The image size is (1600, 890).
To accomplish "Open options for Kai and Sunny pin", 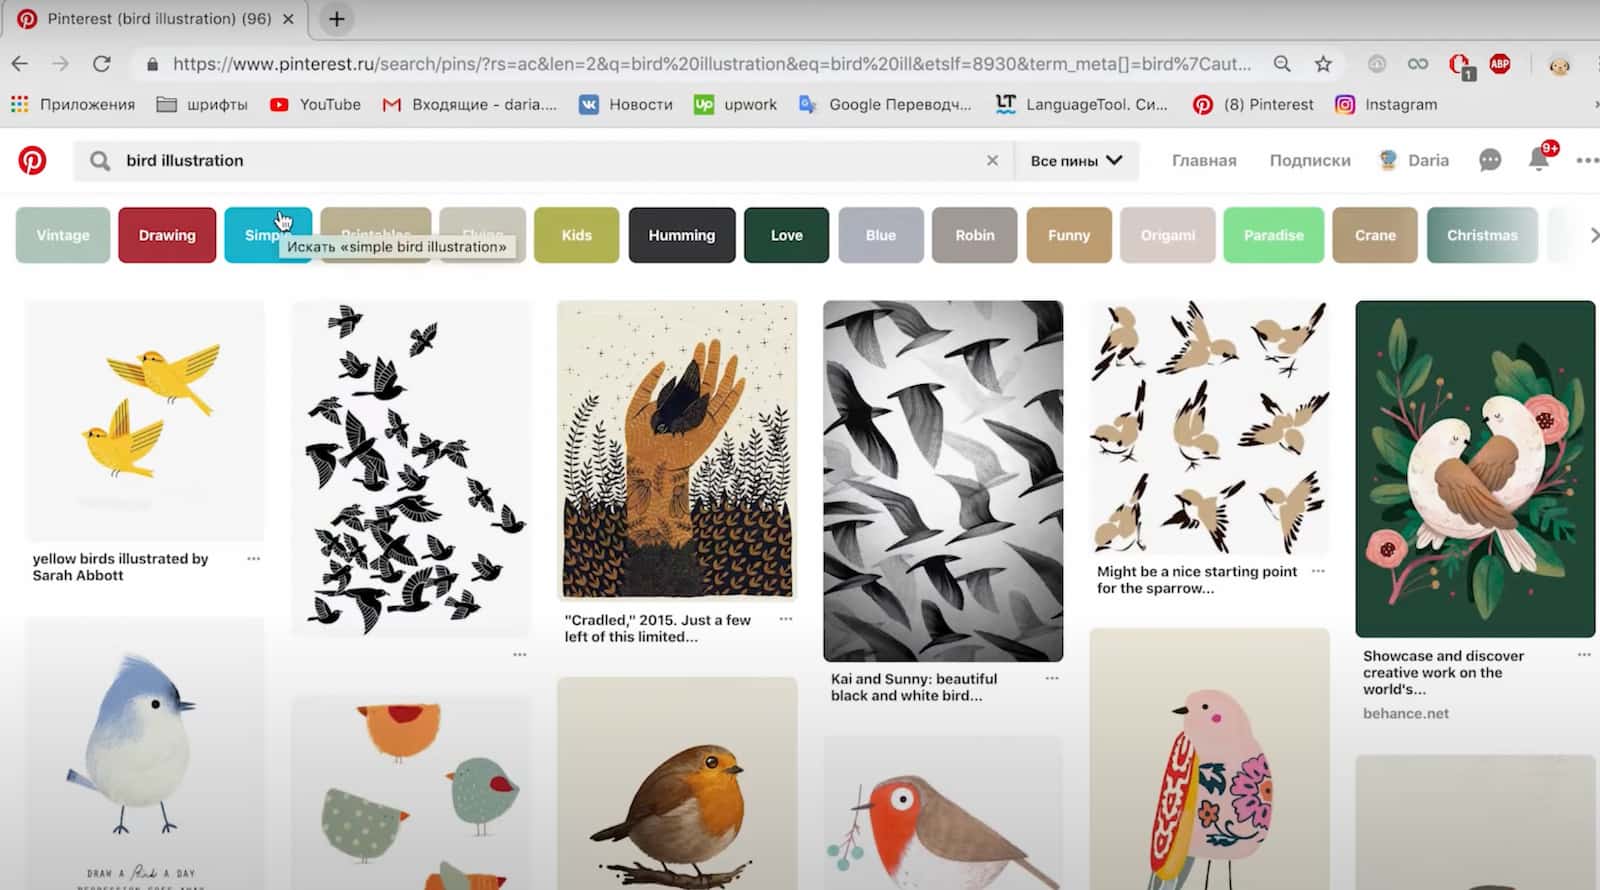I will (x=1052, y=678).
